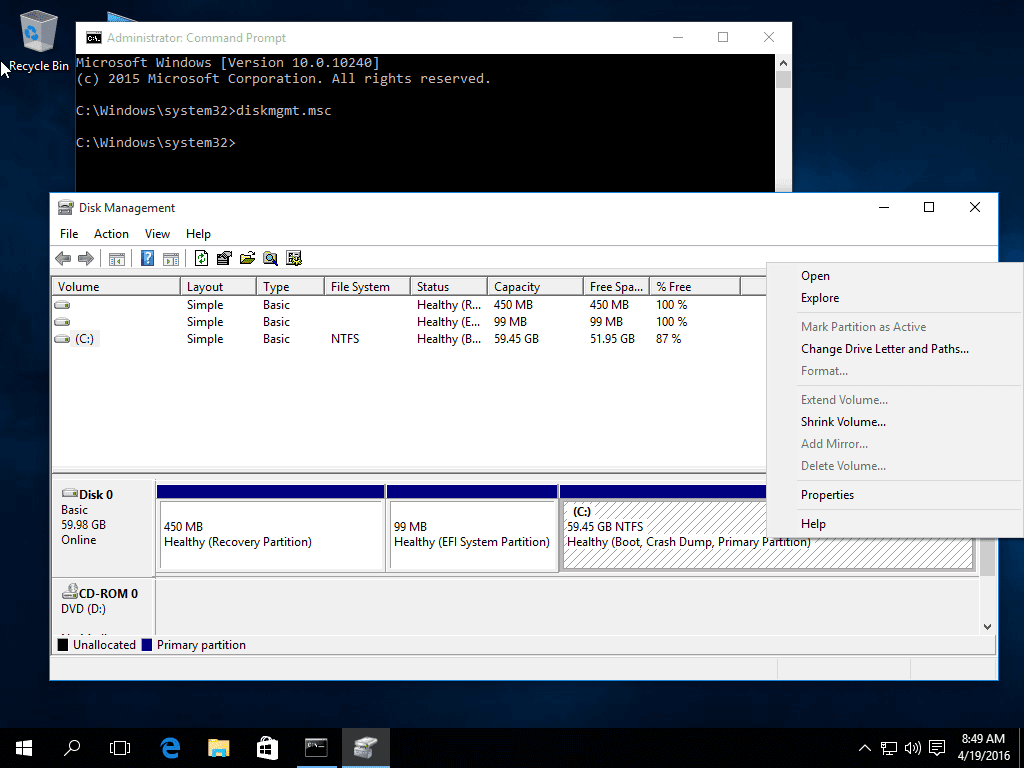1024x768 pixels.
Task: Open the Windows Start button
Action: tap(24, 748)
